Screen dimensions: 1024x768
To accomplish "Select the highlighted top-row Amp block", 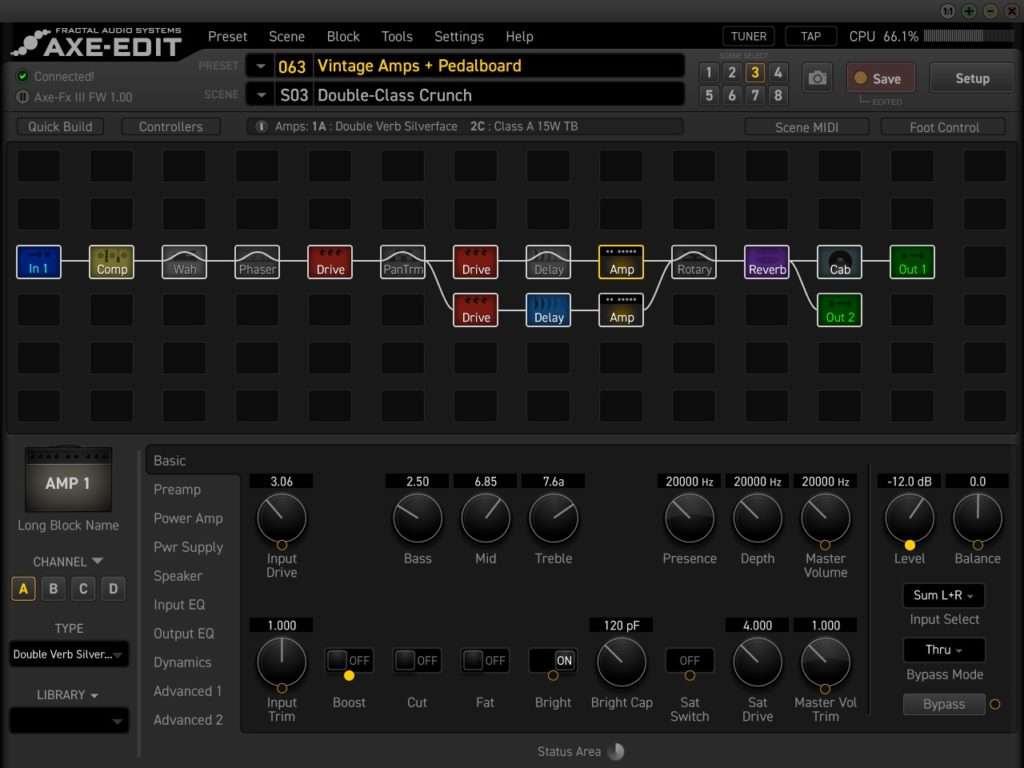I will click(x=621, y=262).
